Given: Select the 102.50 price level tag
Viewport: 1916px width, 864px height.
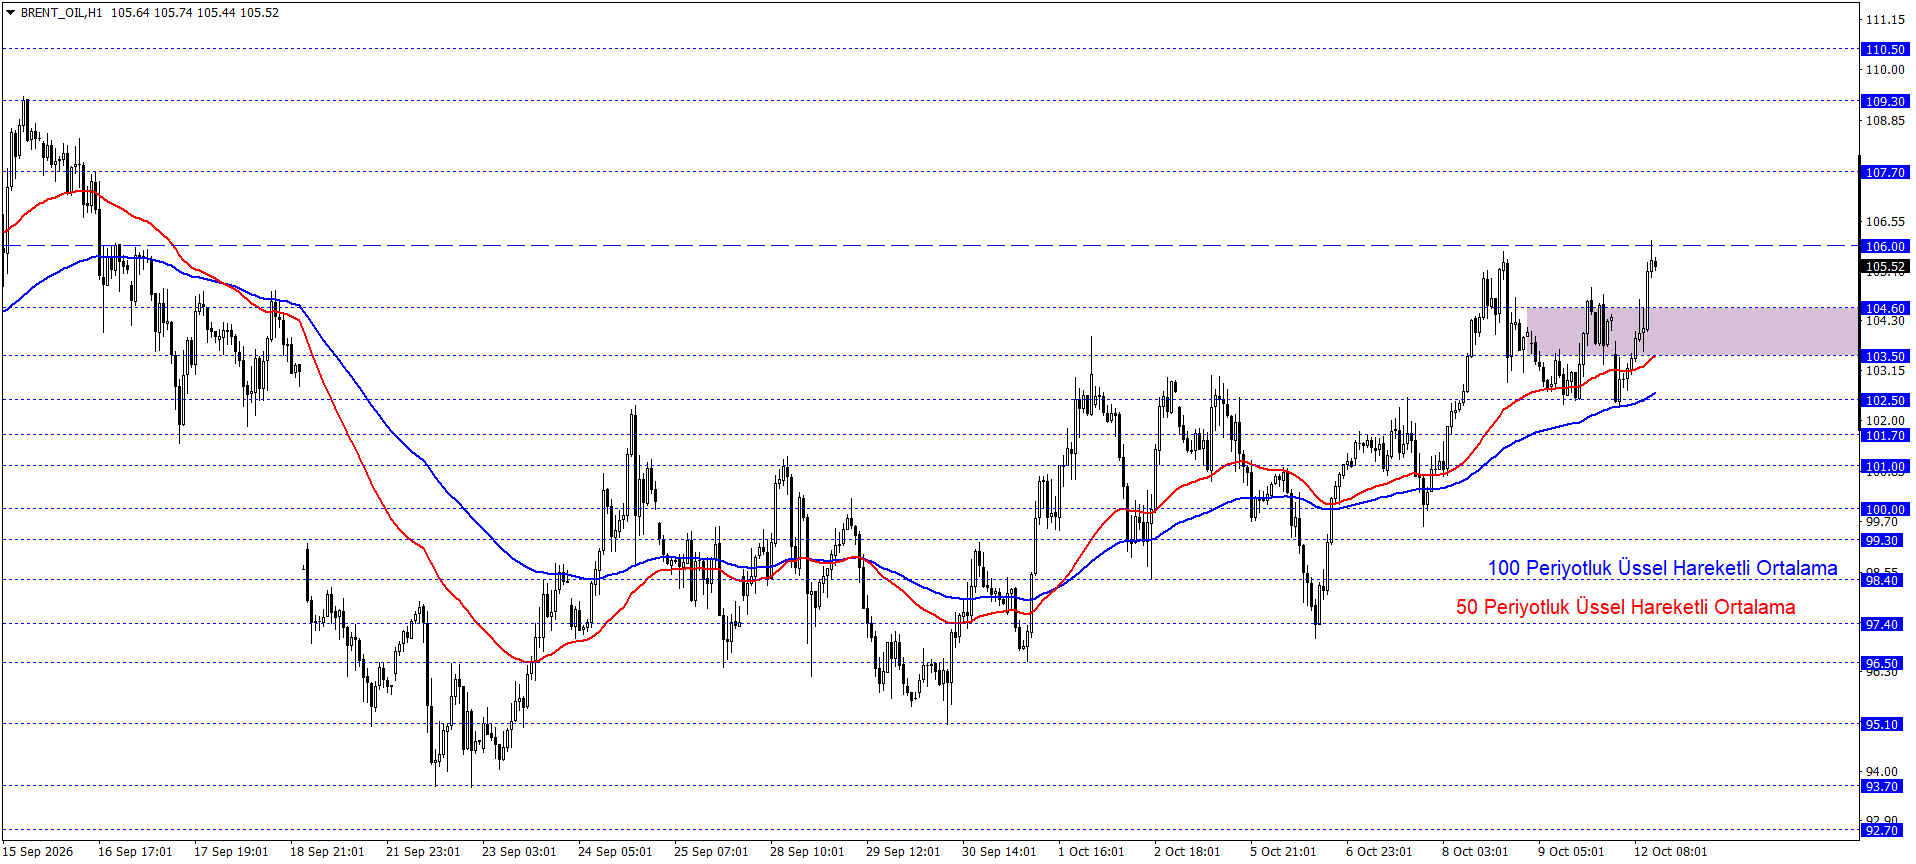Looking at the screenshot, I should (1885, 400).
